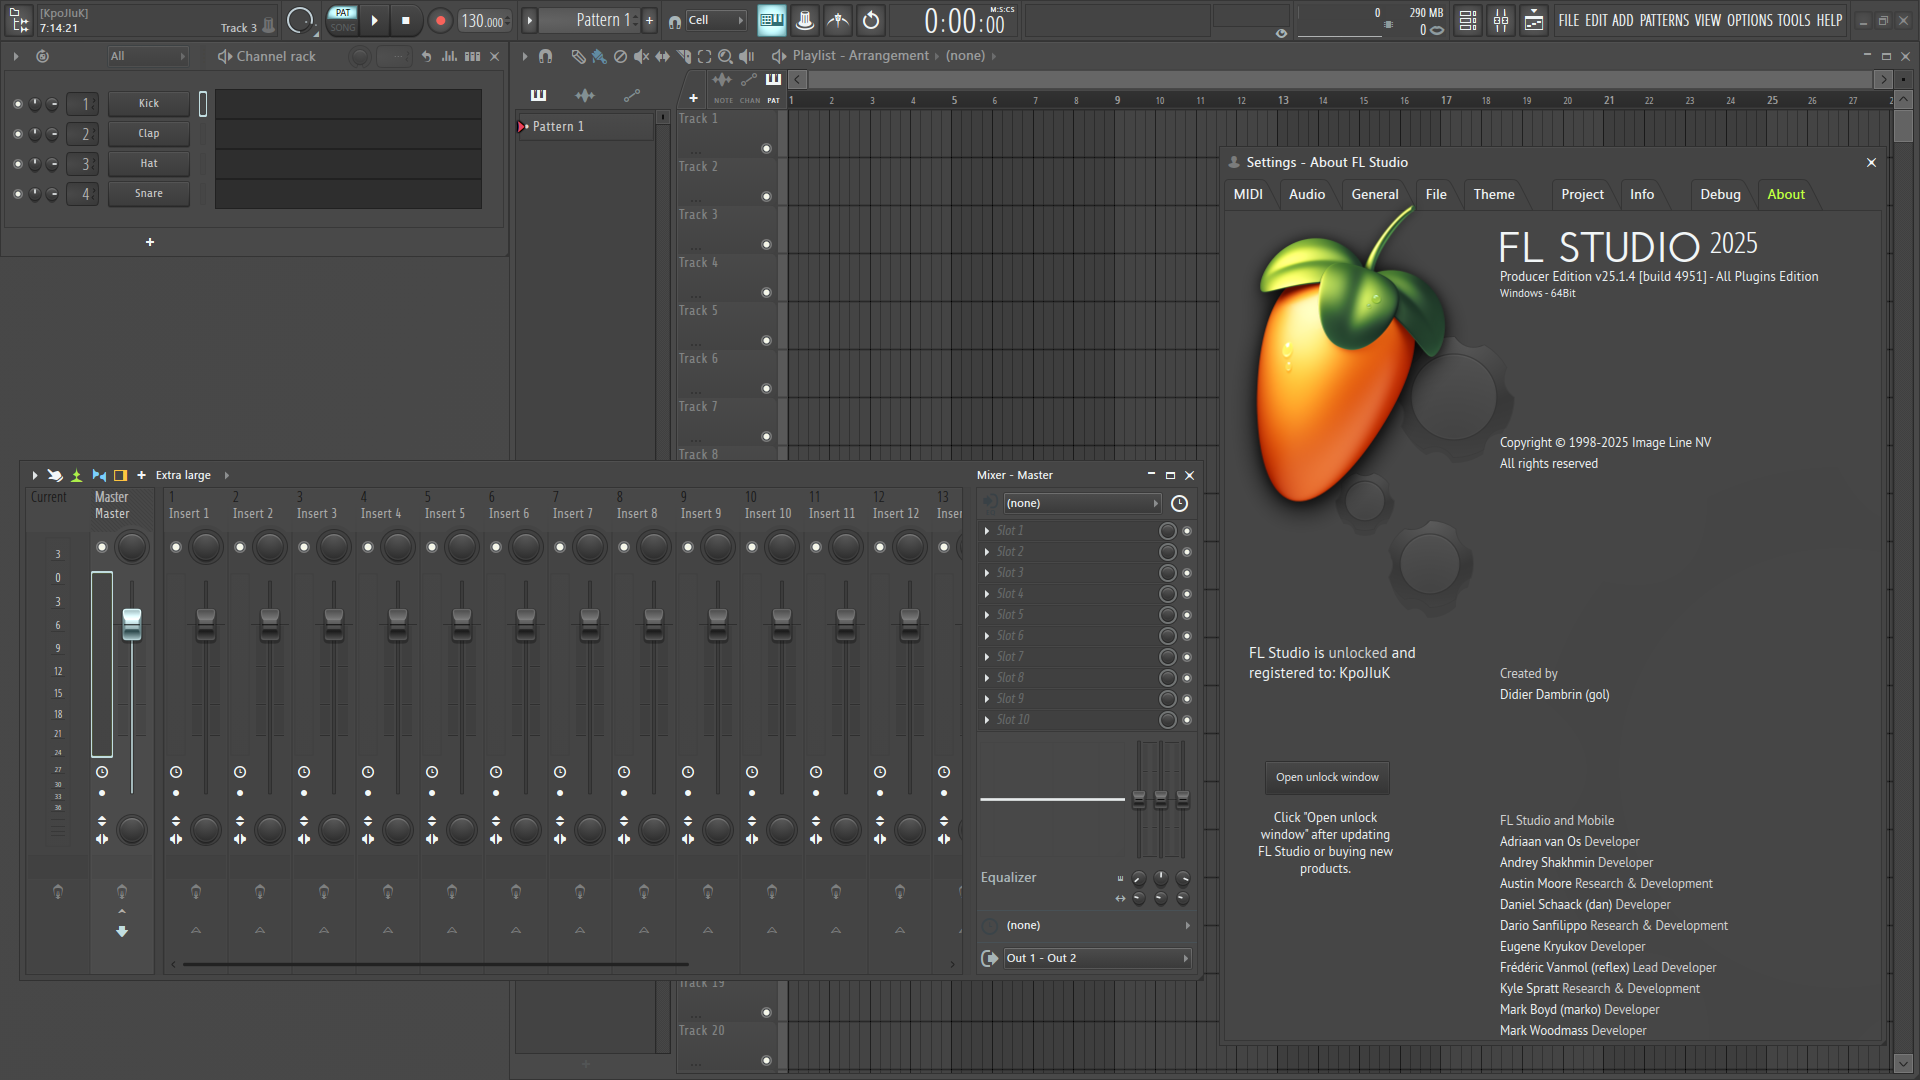1920x1080 pixels.
Task: Add a new channel with plus button
Action: (x=150, y=242)
